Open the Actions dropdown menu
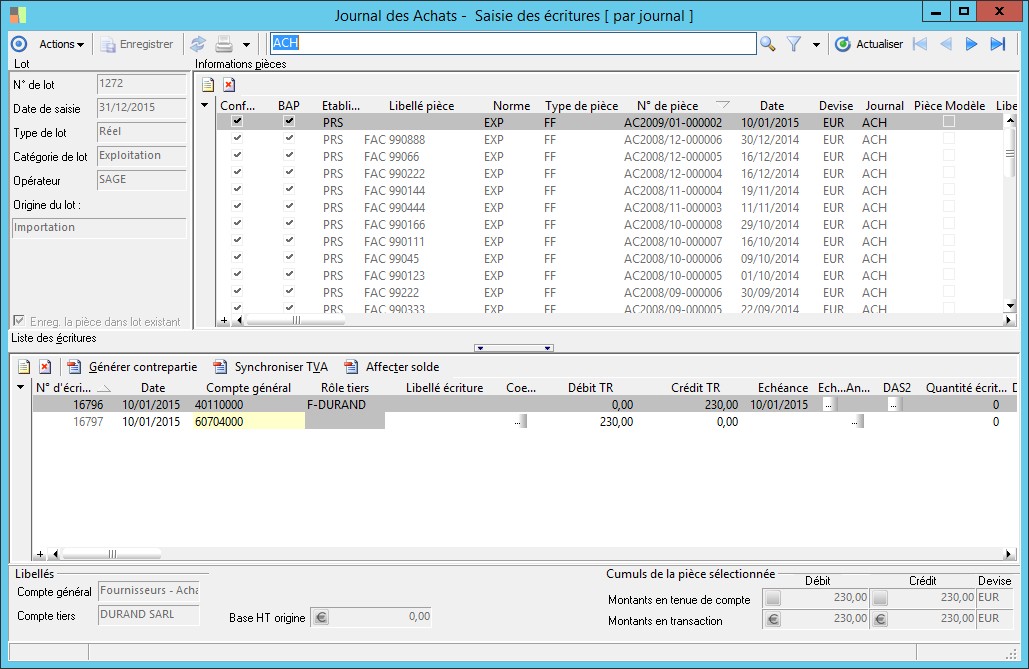Viewport: 1029px width, 669px height. 61,44
